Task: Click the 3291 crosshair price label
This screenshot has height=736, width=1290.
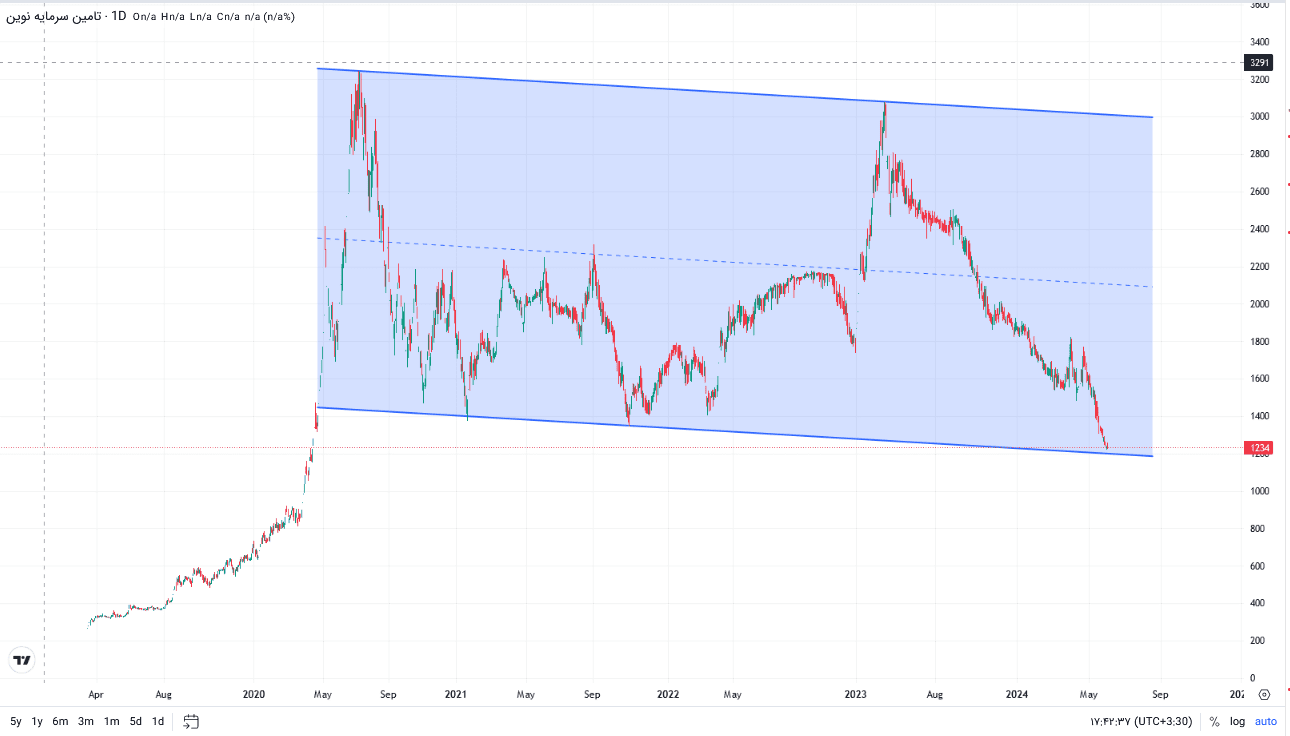Action: click(1259, 63)
